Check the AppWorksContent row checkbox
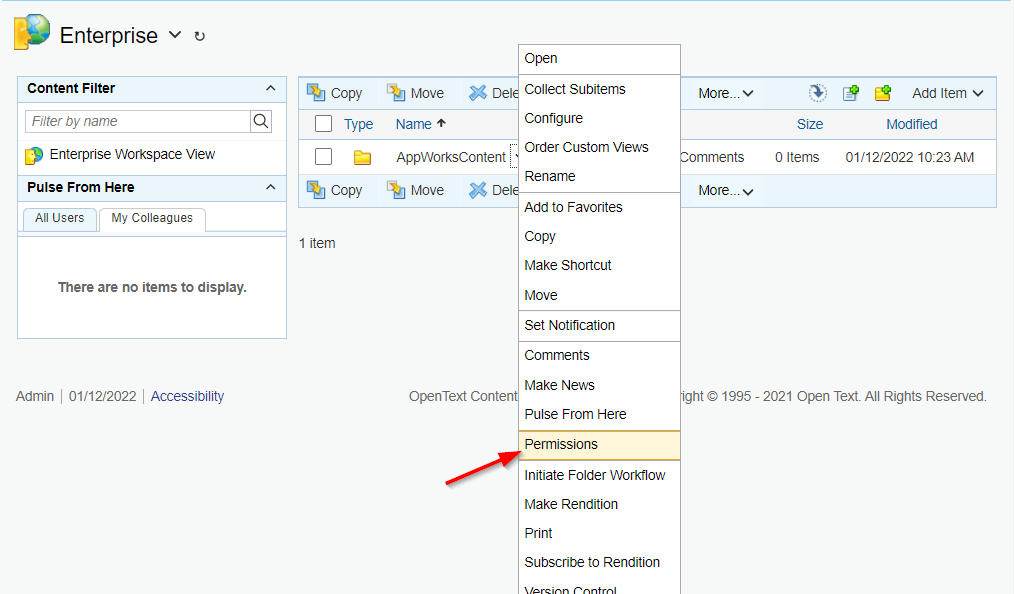This screenshot has height=594, width=1014. coord(323,157)
